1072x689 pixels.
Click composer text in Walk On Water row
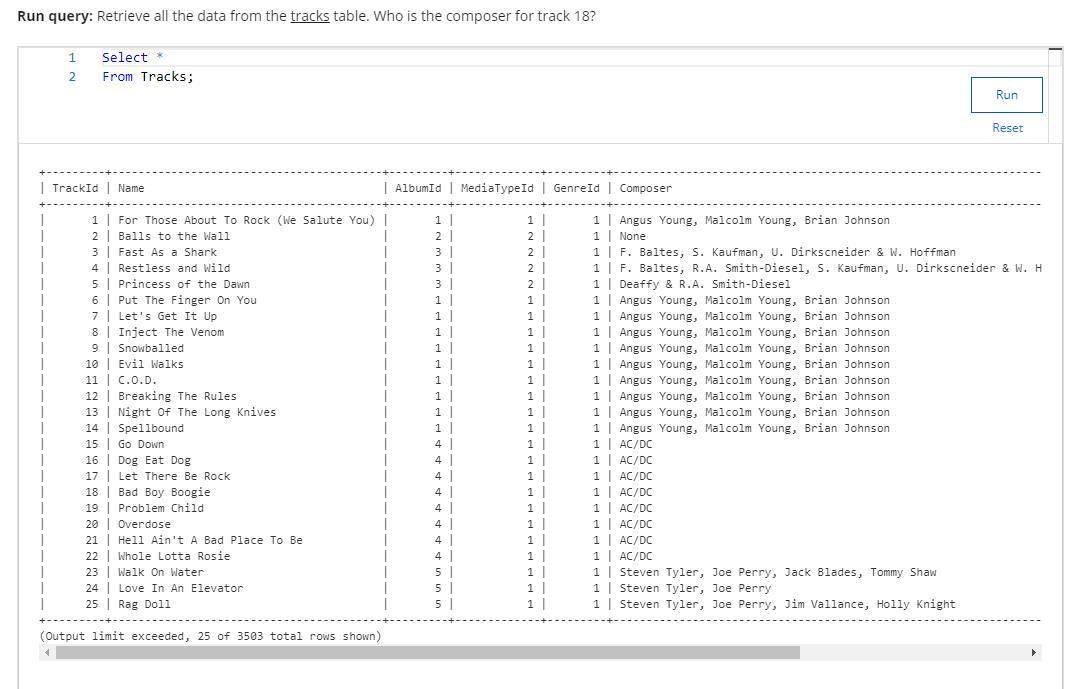[x=778, y=572]
